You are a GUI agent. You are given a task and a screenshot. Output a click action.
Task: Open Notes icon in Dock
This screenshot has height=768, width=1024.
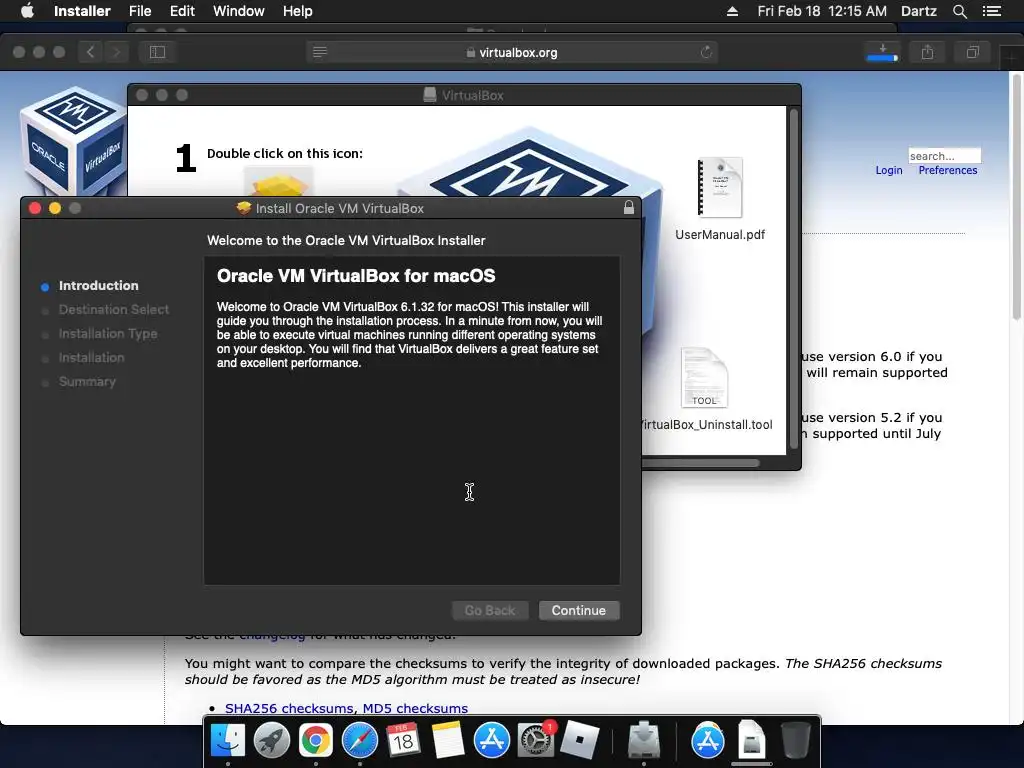pos(447,741)
